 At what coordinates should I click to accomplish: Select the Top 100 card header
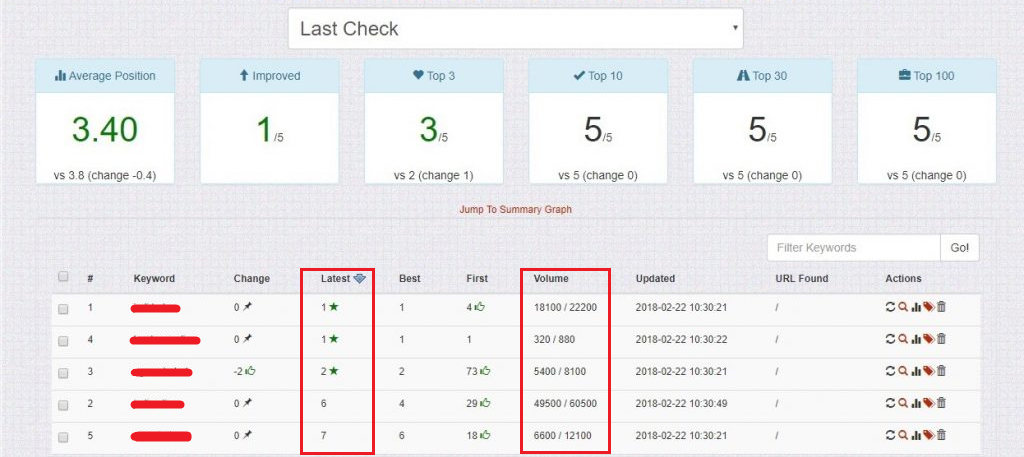(x=927, y=76)
